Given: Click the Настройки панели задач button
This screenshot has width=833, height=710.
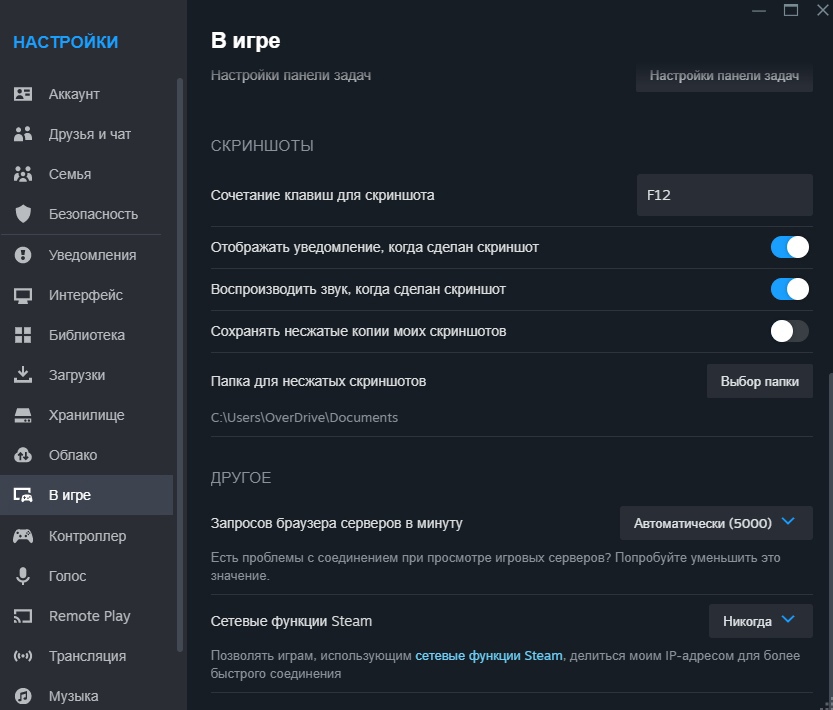Looking at the screenshot, I should [724, 76].
